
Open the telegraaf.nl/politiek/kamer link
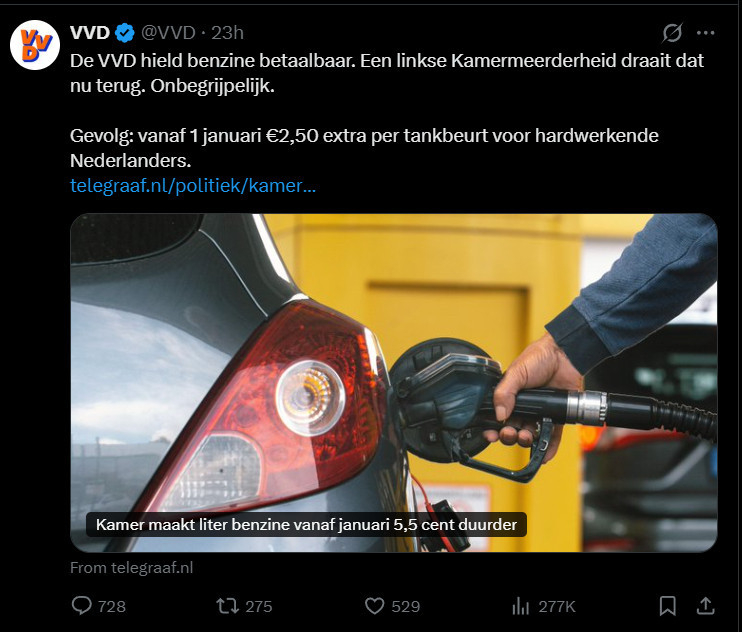(193, 185)
